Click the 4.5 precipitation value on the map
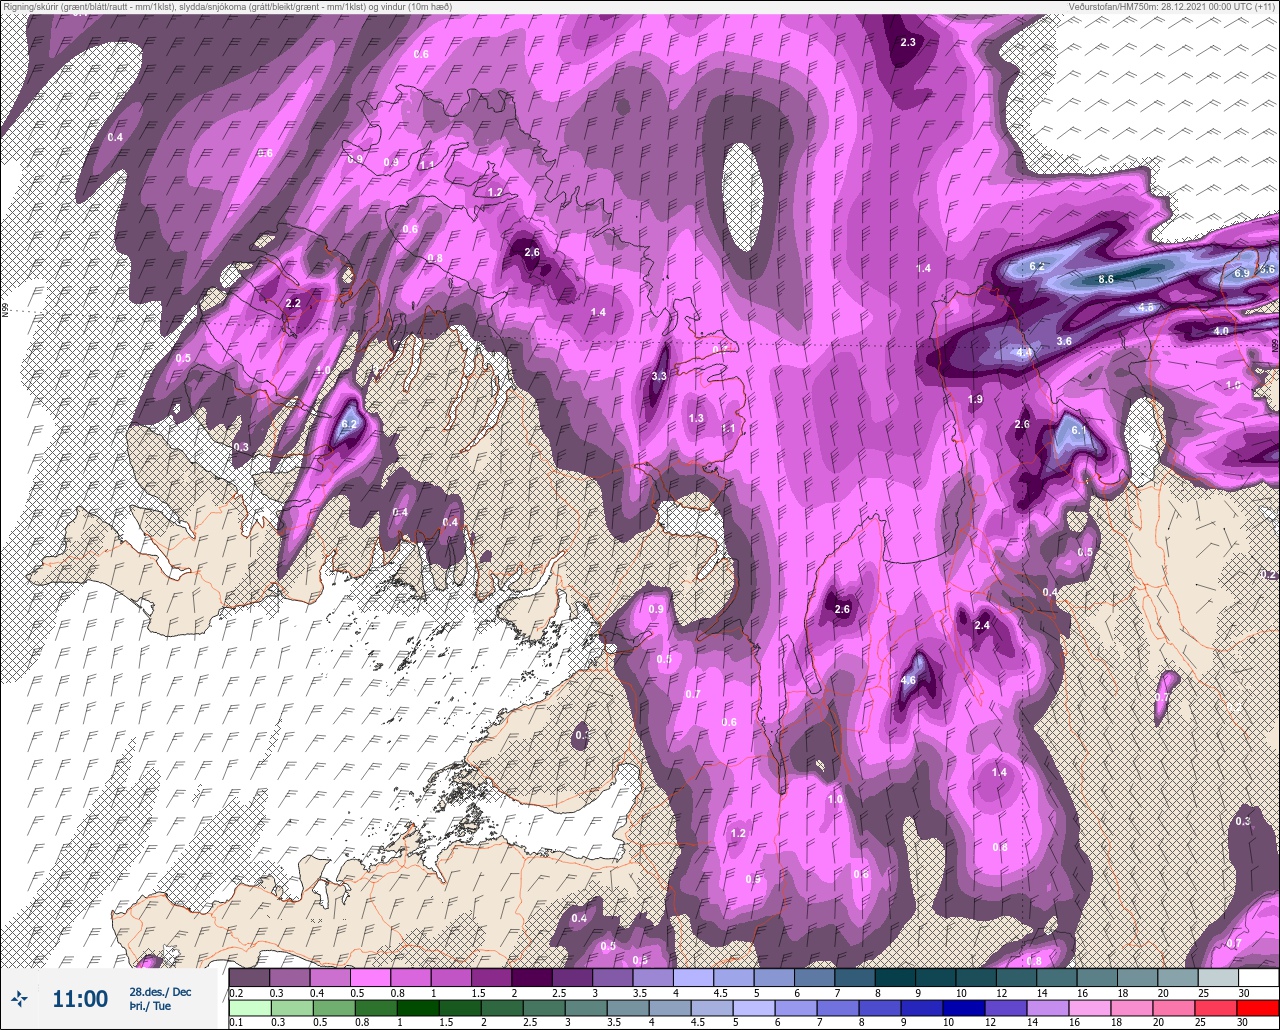Viewport: 1280px width, 1030px height. (x=1146, y=307)
